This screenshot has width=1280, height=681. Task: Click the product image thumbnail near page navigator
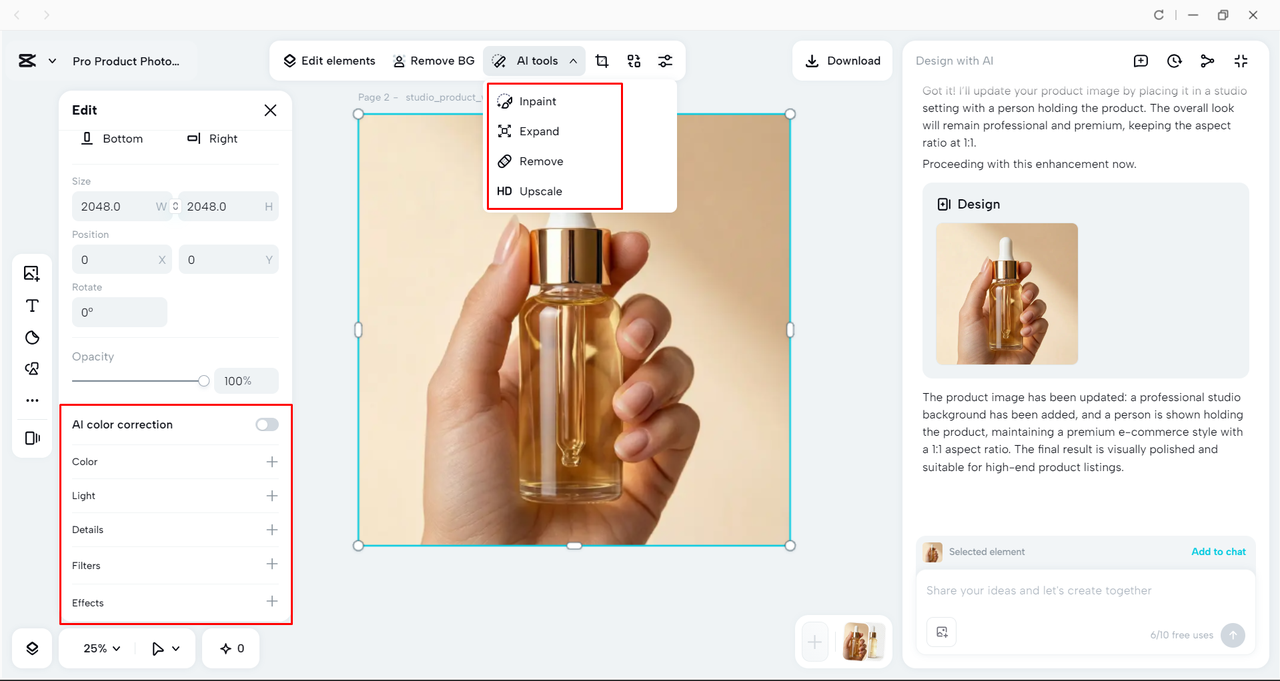[857, 641]
